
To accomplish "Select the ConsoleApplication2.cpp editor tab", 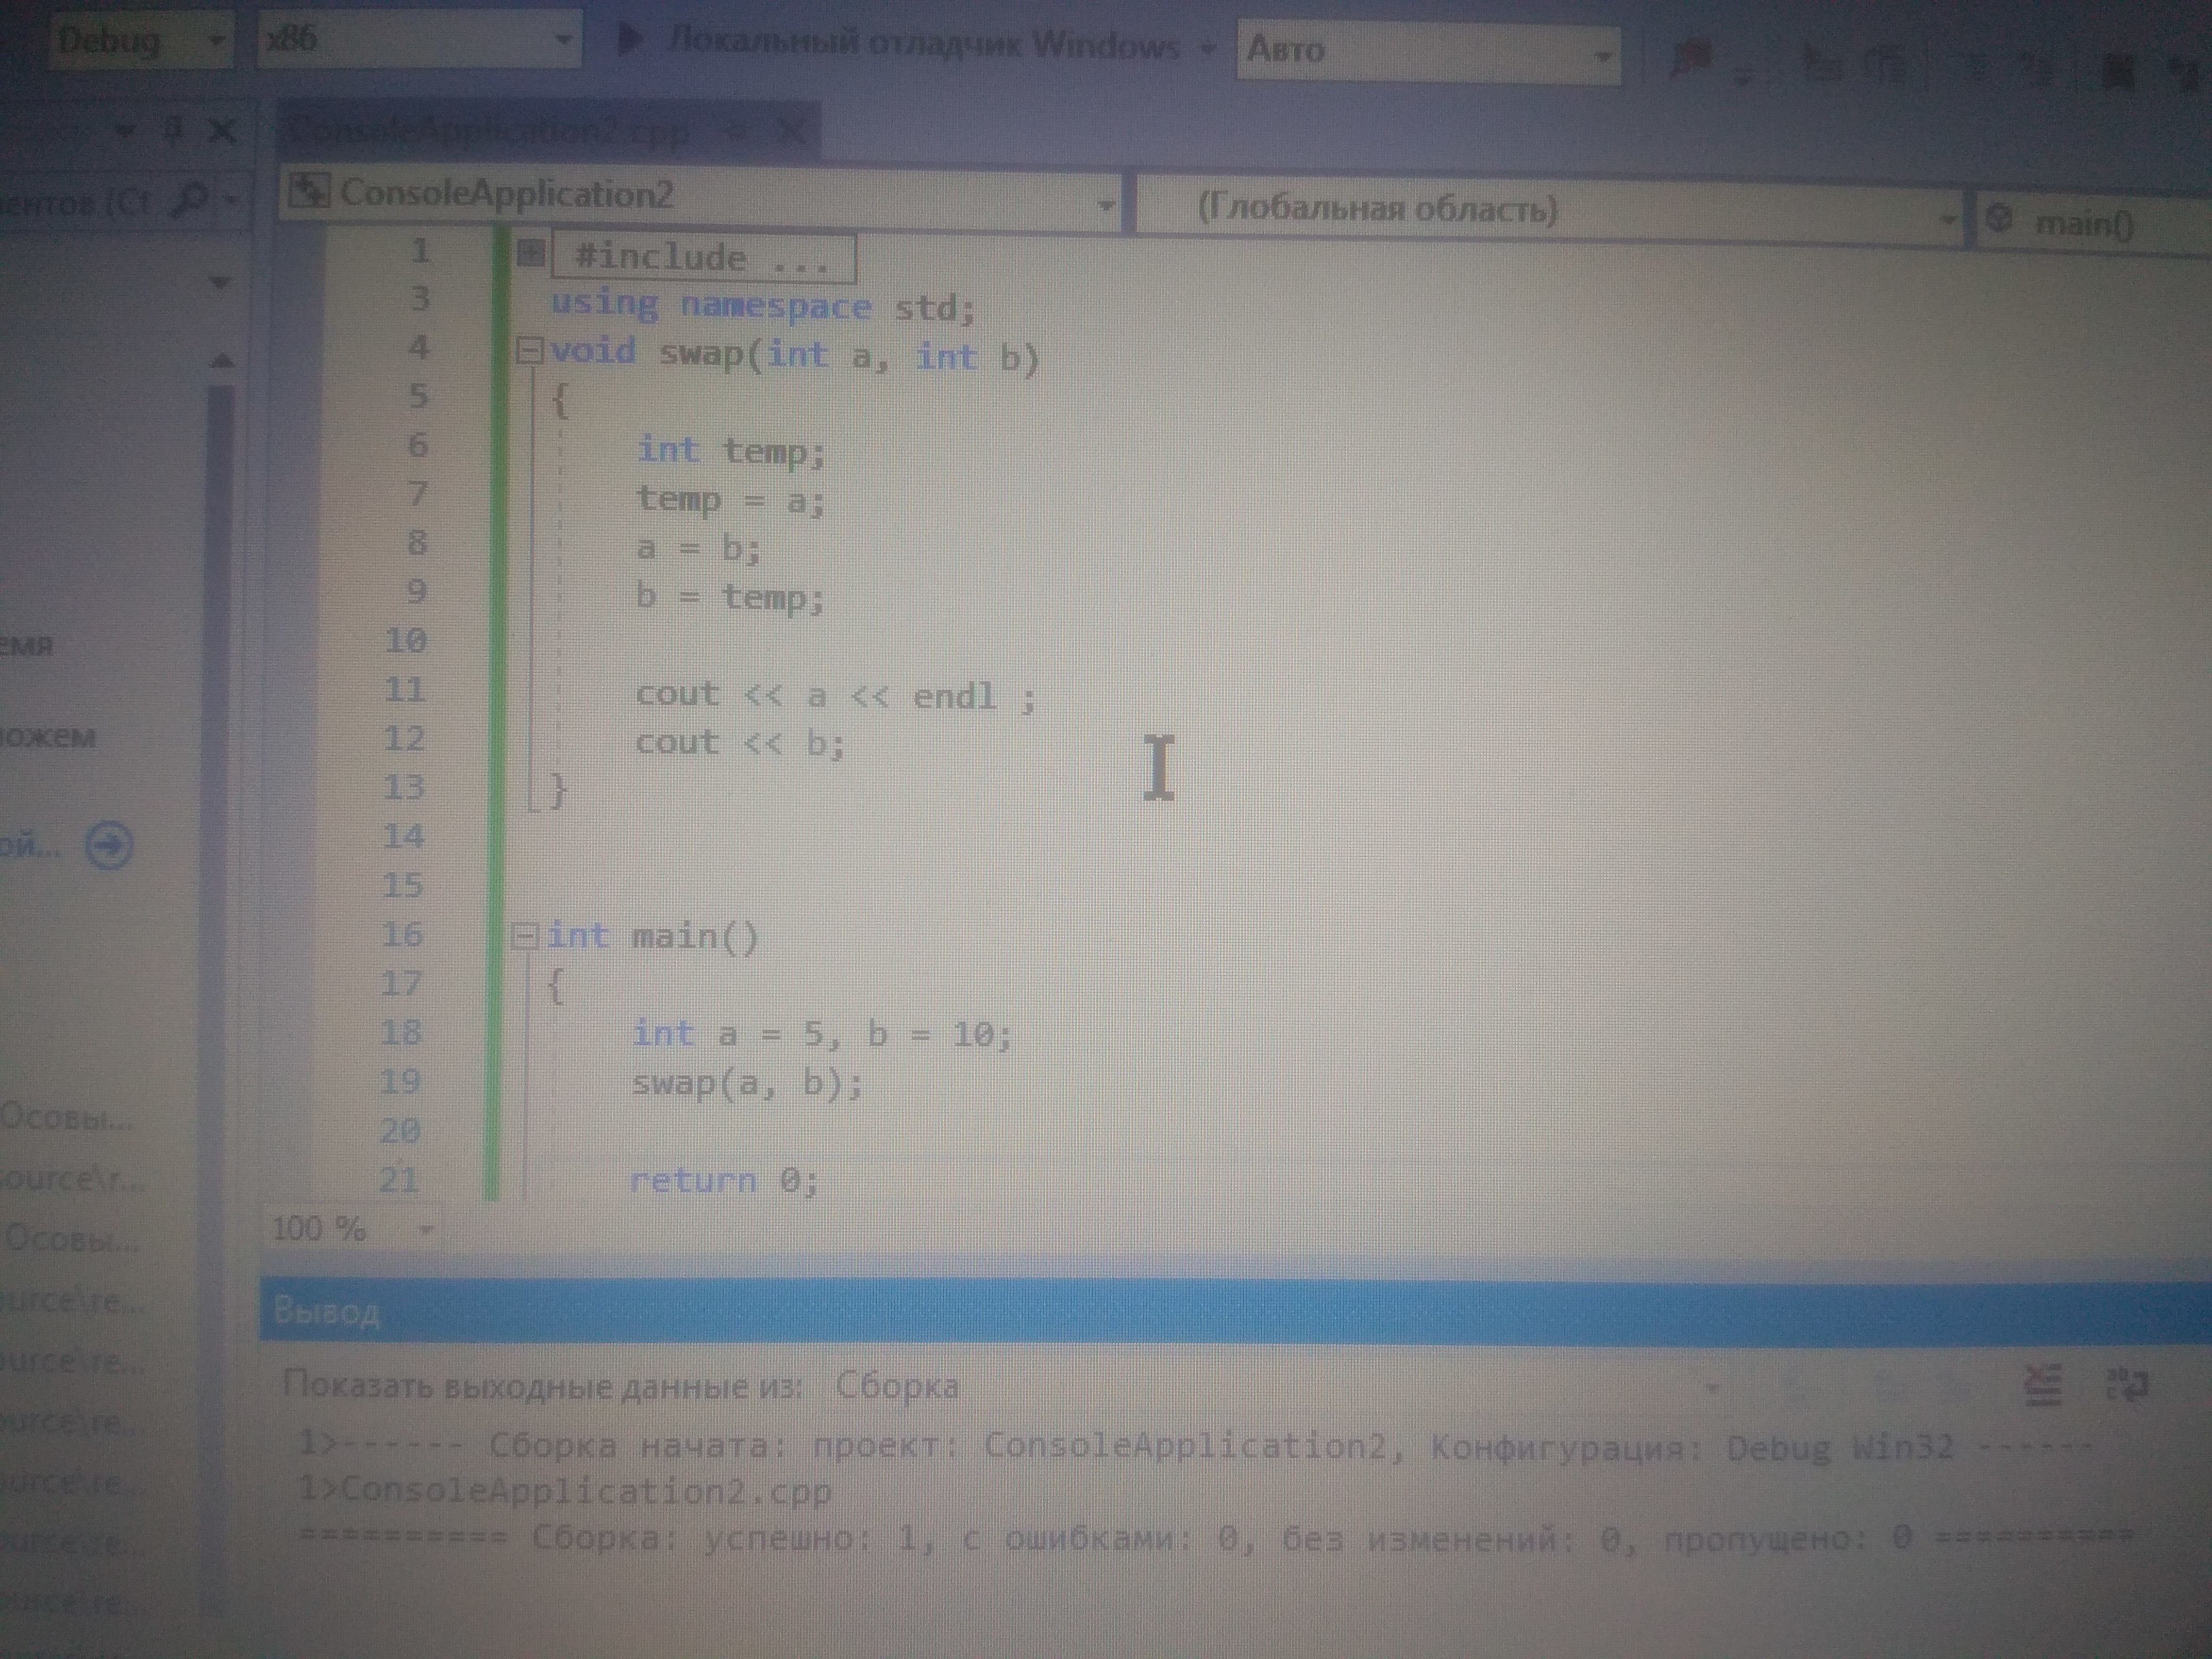I will [490, 131].
